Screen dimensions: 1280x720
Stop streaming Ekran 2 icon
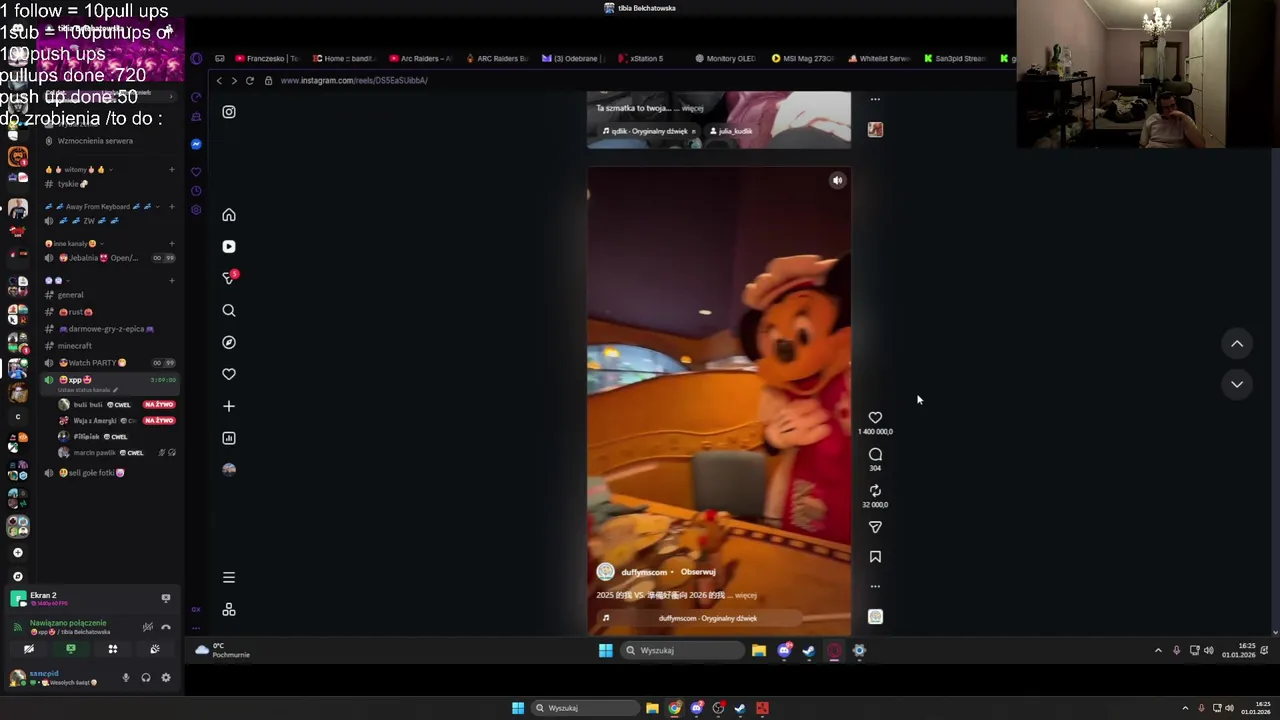(166, 598)
